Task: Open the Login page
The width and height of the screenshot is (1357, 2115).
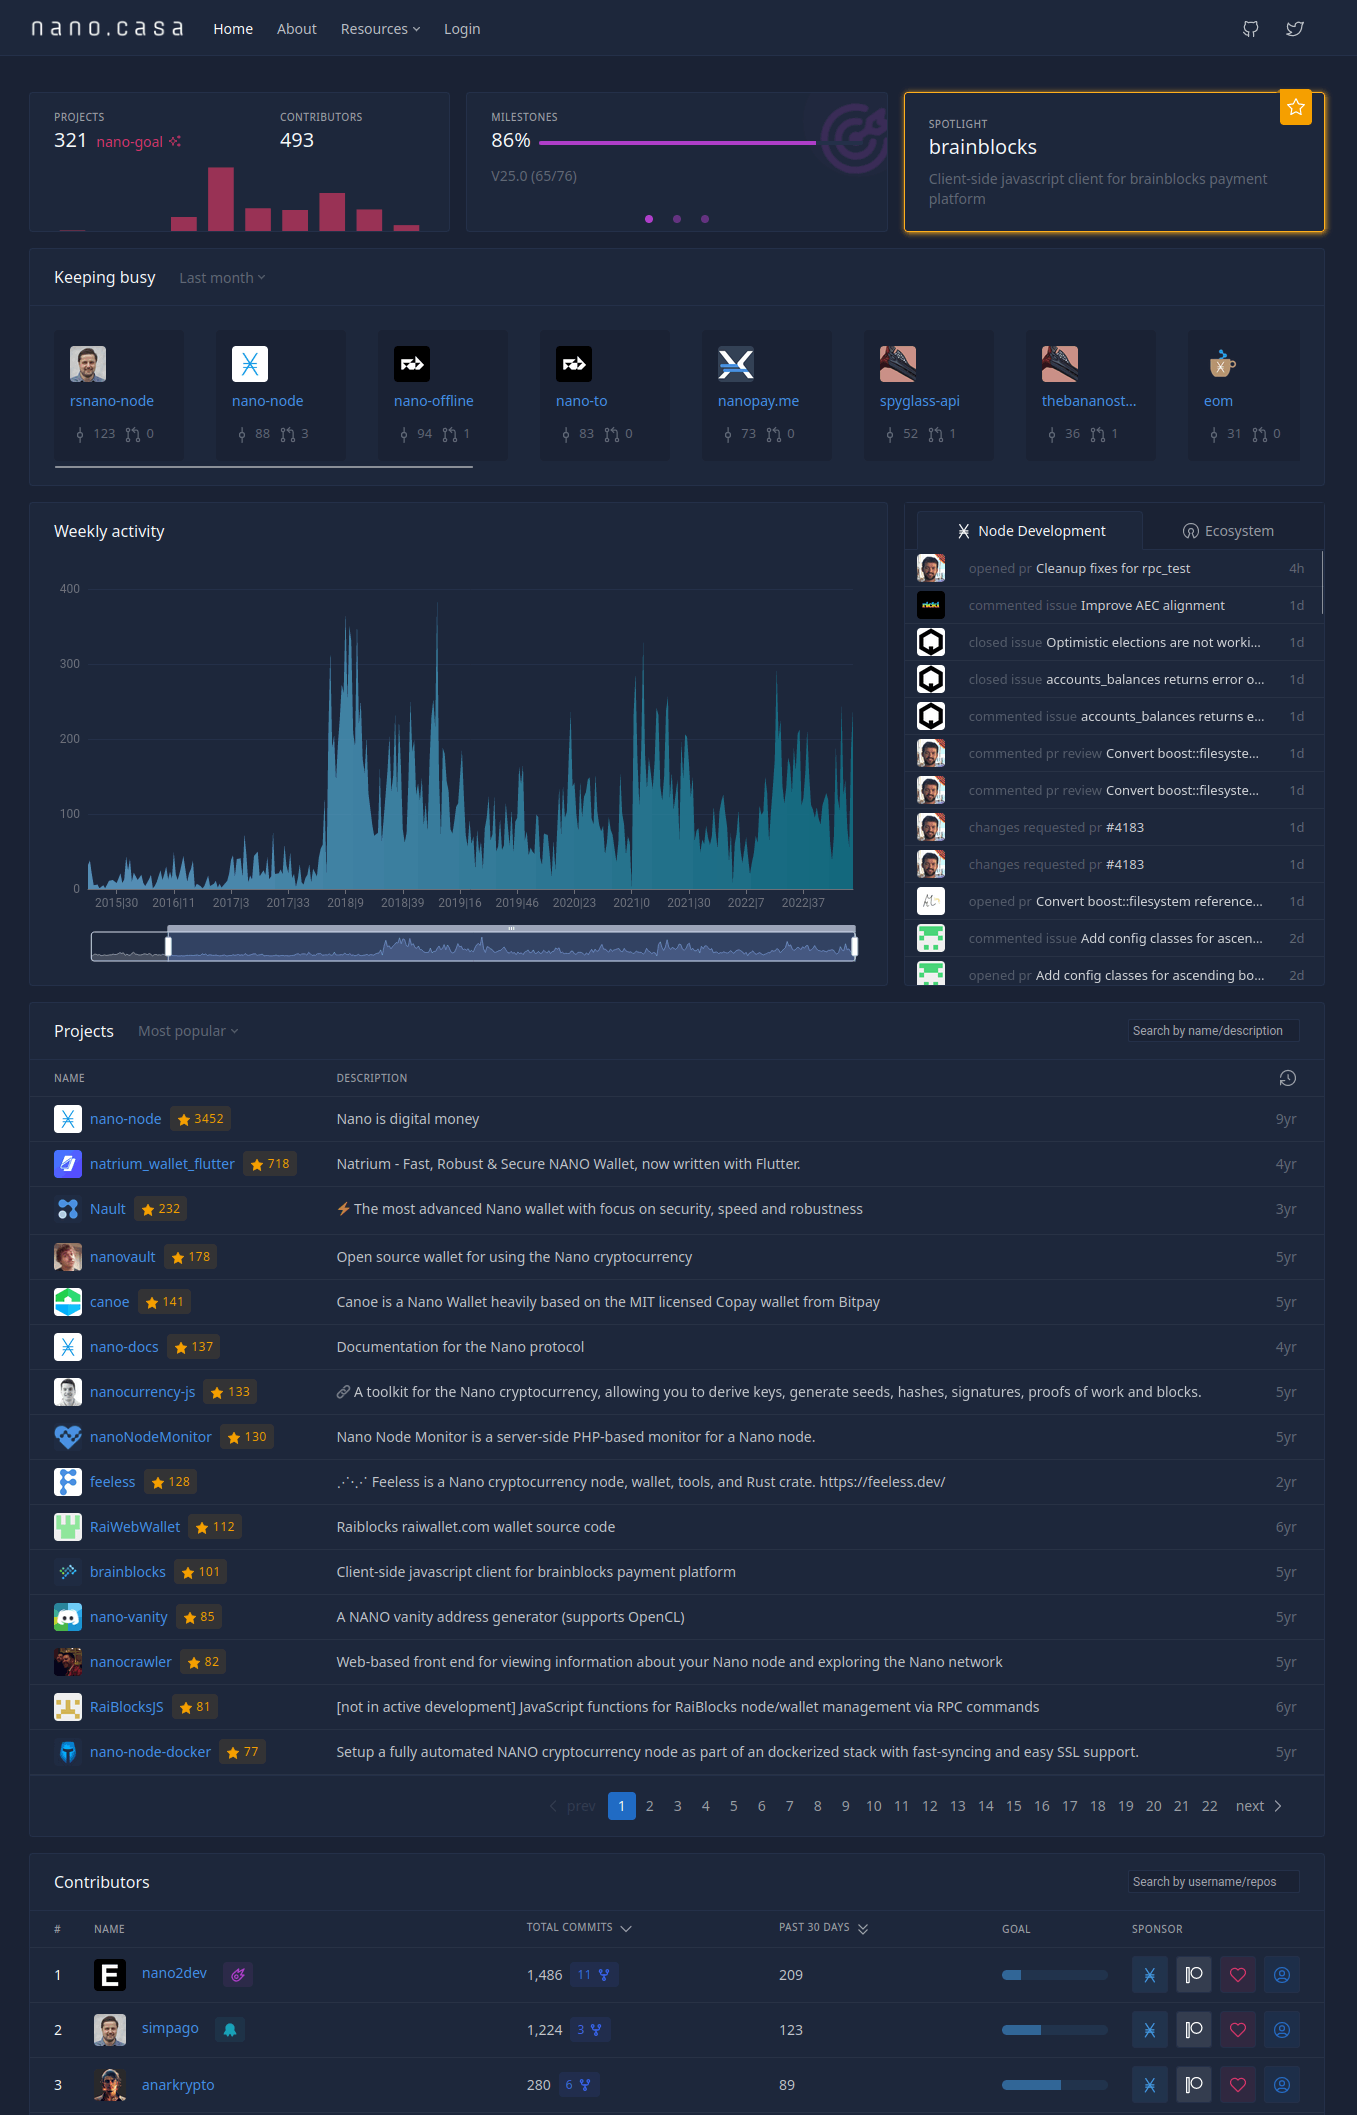Action: point(462,29)
